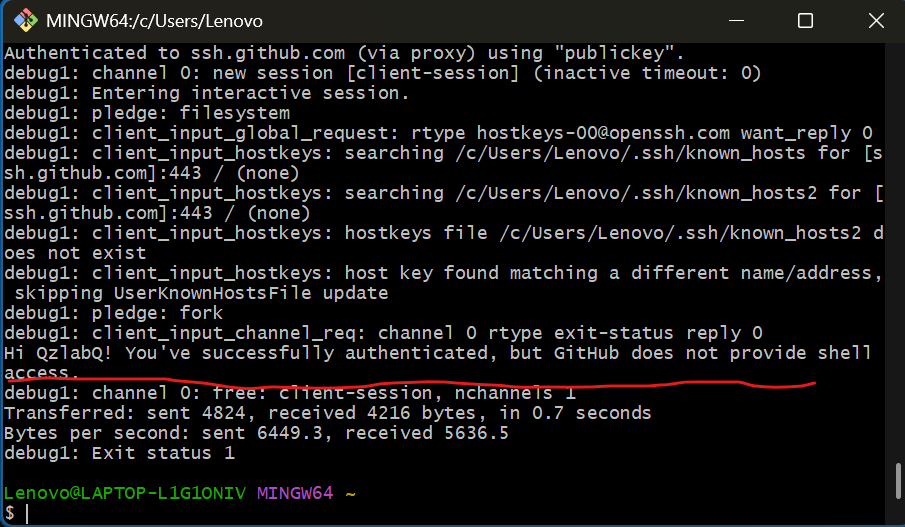Minimize the MINGW64 terminal window
The image size is (905, 527).
[741, 20]
